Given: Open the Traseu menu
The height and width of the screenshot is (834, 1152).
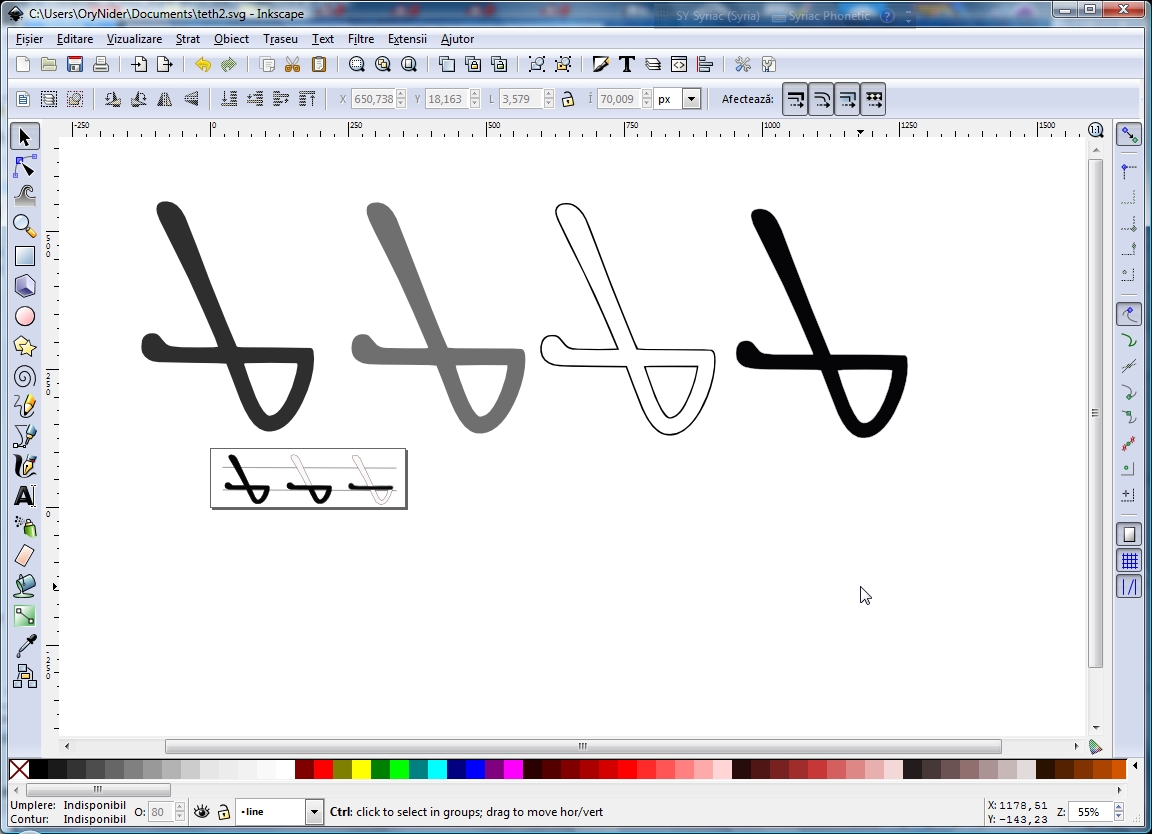Looking at the screenshot, I should (280, 39).
